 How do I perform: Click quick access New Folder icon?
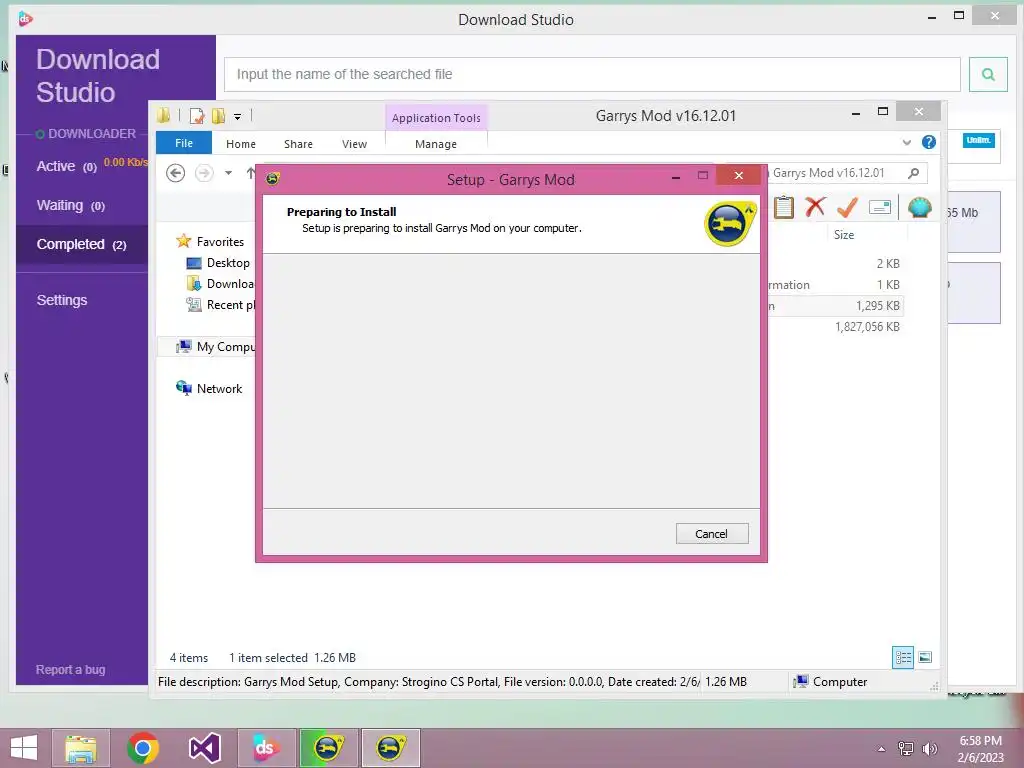(x=218, y=116)
